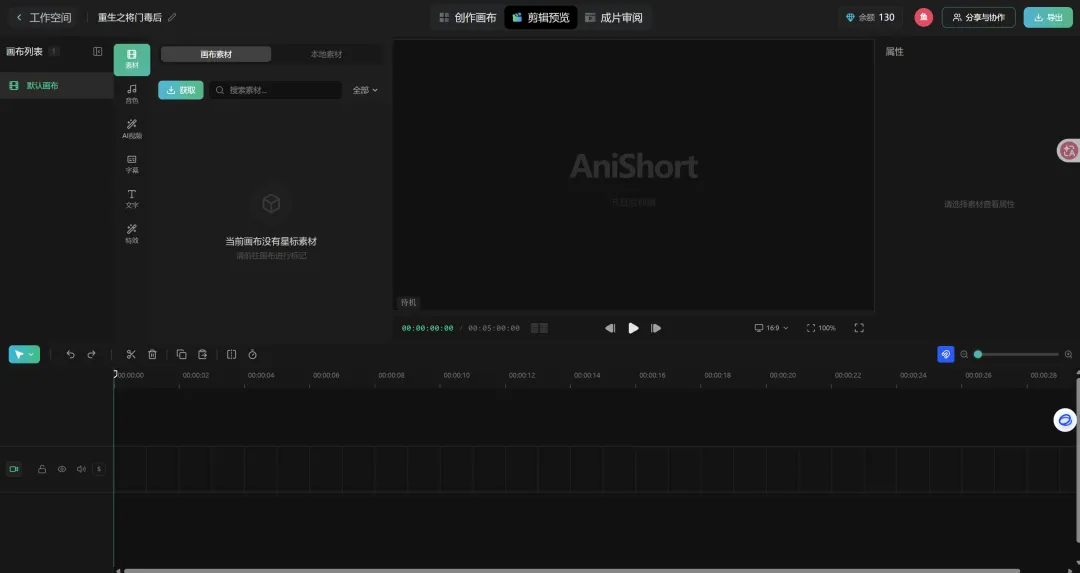This screenshot has width=1080, height=573.
Task: Select 默认画布 in canvas list
Action: click(x=56, y=85)
